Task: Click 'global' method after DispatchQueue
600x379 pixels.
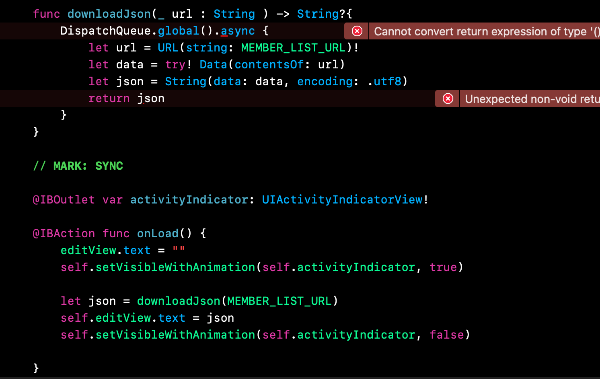Action: coord(178,31)
